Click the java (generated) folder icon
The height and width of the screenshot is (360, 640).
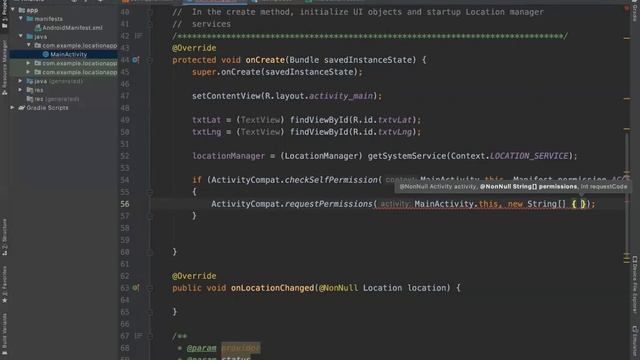pos(29,81)
